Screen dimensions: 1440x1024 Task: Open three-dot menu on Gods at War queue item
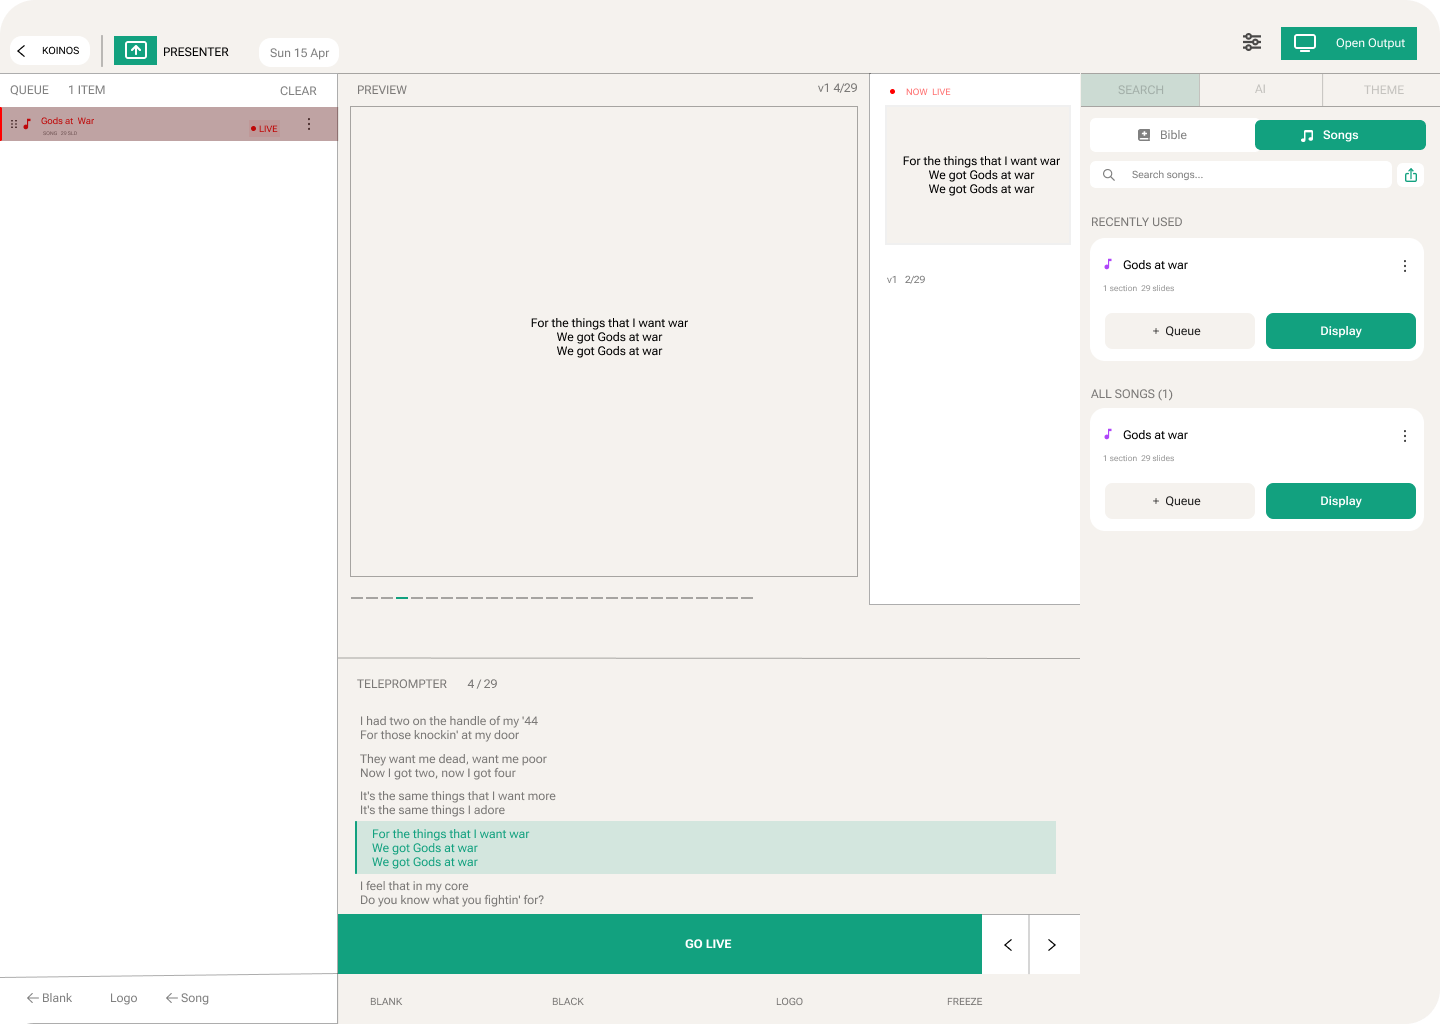[309, 124]
